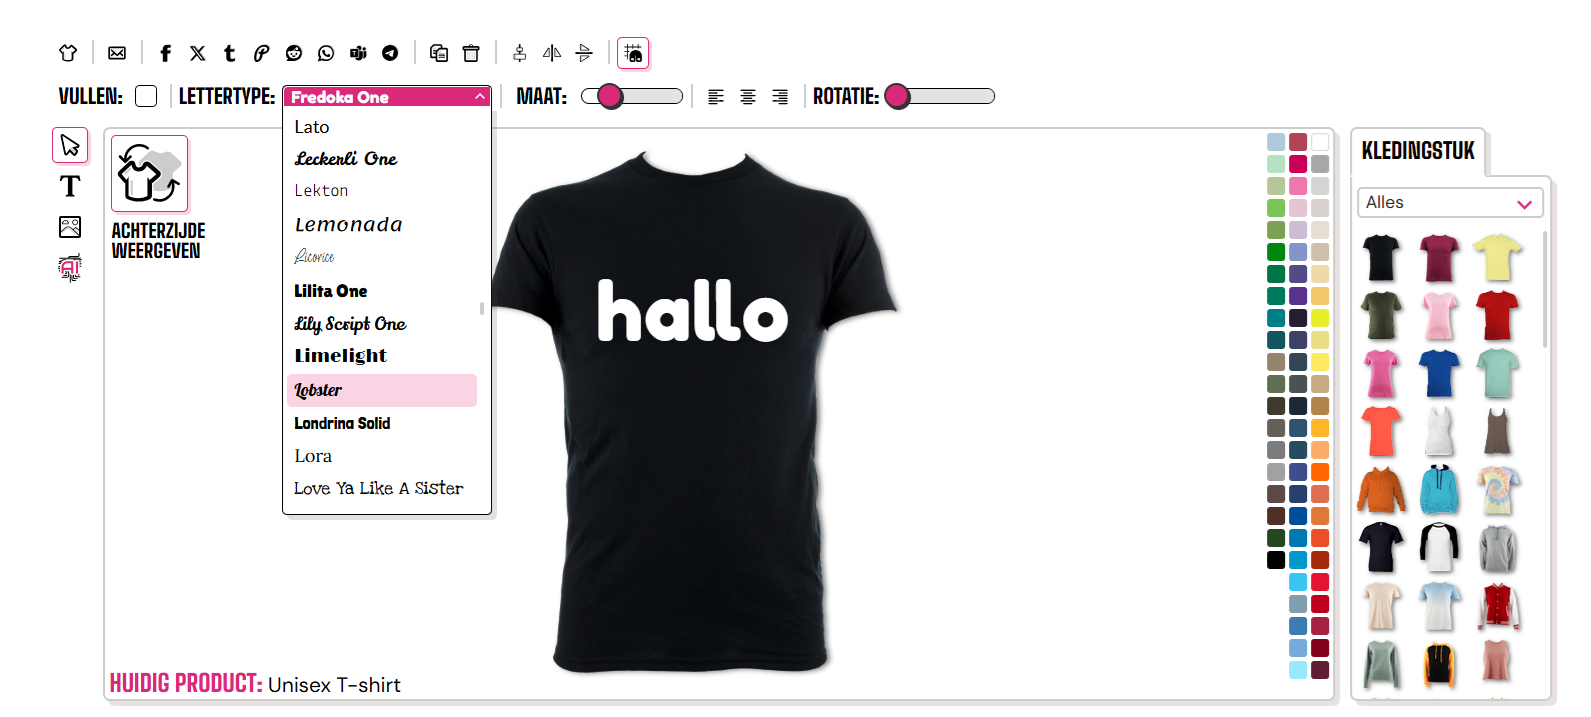Duplicate the selected element
1591x717 pixels.
pos(439,53)
